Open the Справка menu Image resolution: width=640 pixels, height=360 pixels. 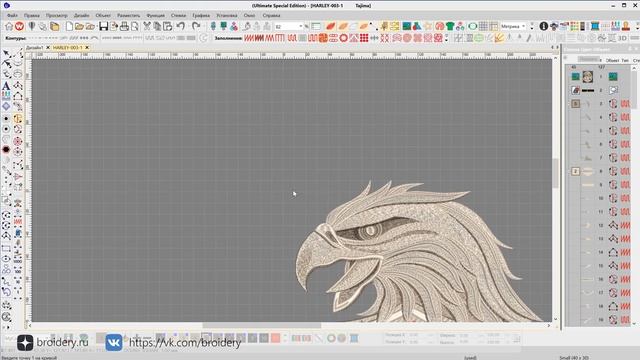(271, 16)
